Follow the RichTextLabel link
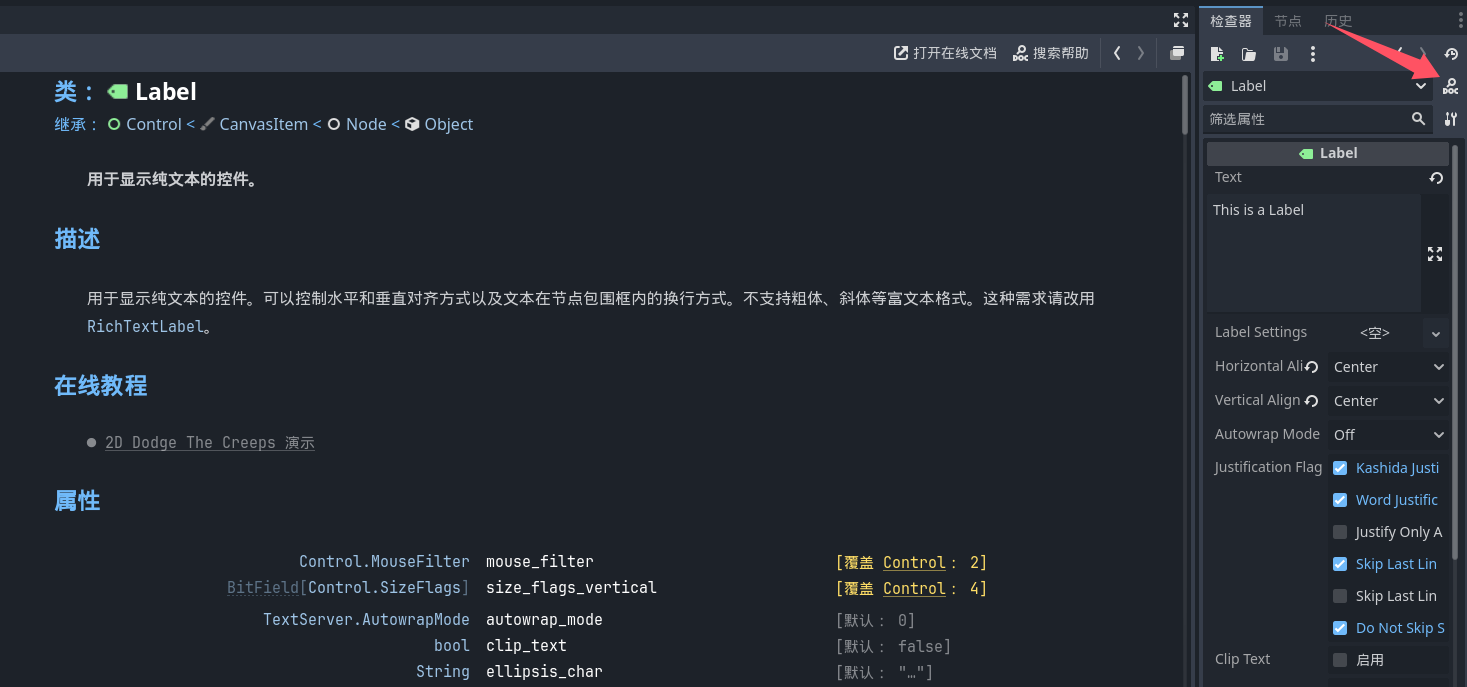 pos(145,326)
